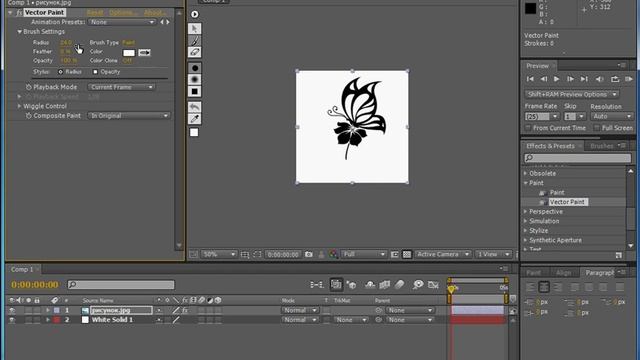Open the Frame Rate dropdown
The image size is (640, 360).
(542, 117)
